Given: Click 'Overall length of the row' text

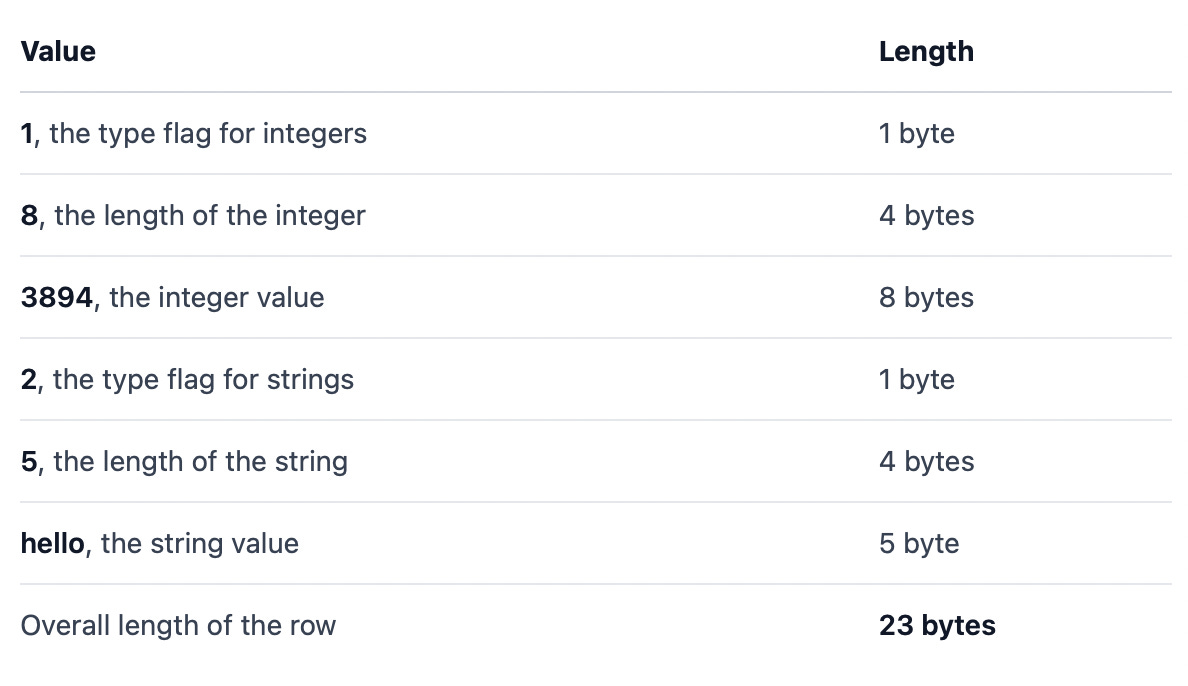Looking at the screenshot, I should pos(178,625).
